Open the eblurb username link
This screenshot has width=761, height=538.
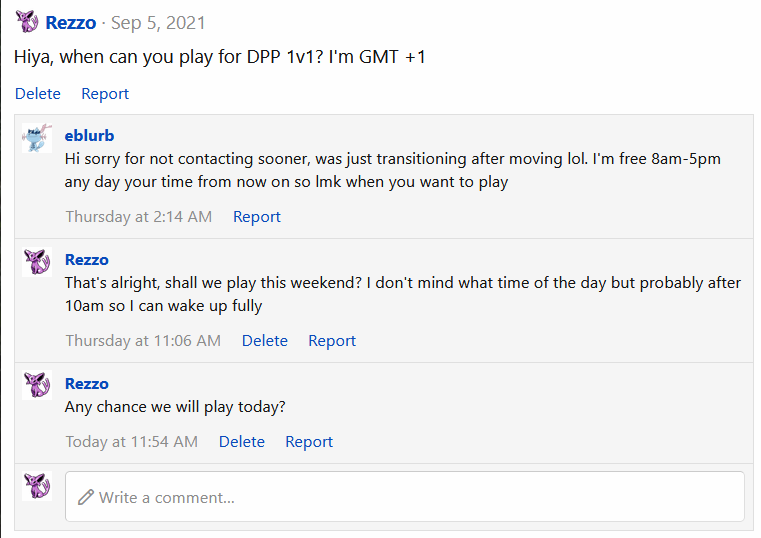tap(89, 135)
